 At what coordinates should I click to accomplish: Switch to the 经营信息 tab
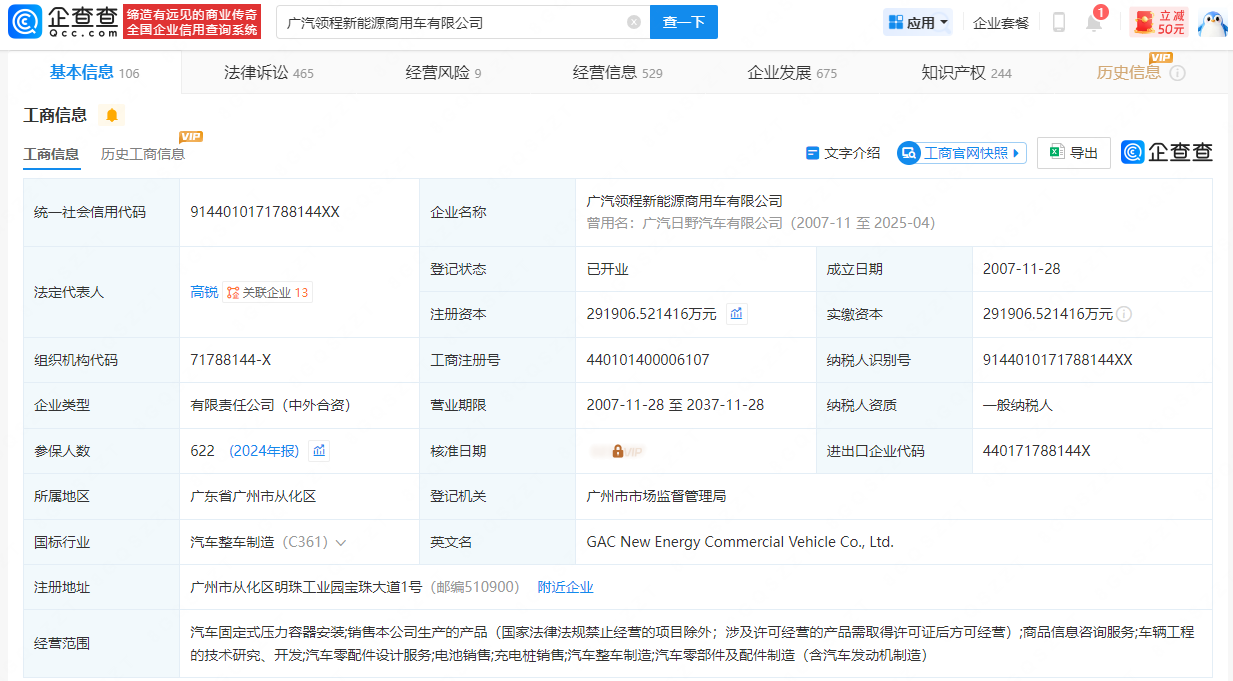pyautogui.click(x=617, y=72)
